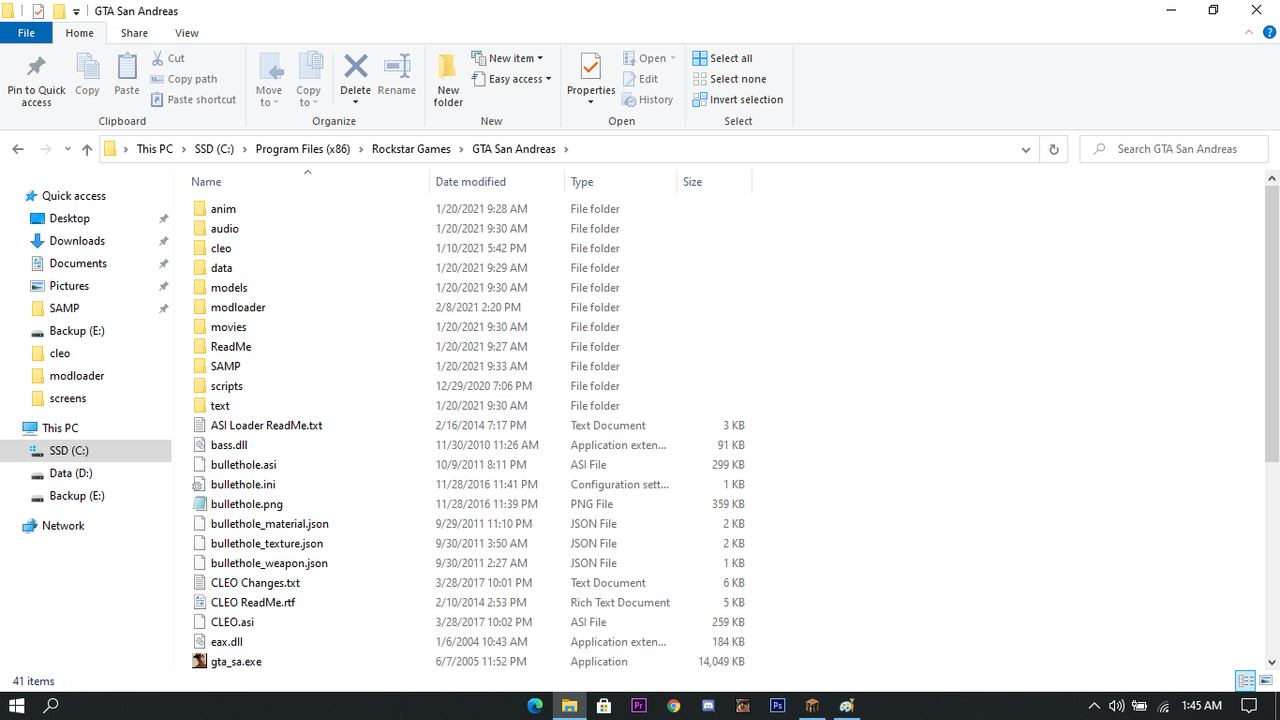This screenshot has width=1280, height=720.
Task: Open the File tab
Action: [x=26, y=33]
